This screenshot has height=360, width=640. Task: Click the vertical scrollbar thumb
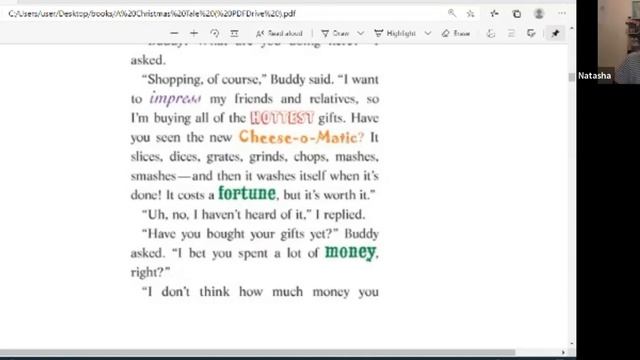[571, 77]
